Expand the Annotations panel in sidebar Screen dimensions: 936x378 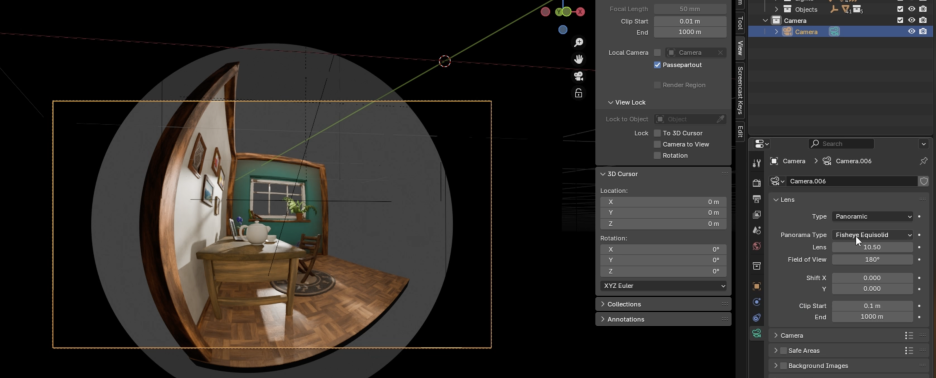(x=603, y=319)
